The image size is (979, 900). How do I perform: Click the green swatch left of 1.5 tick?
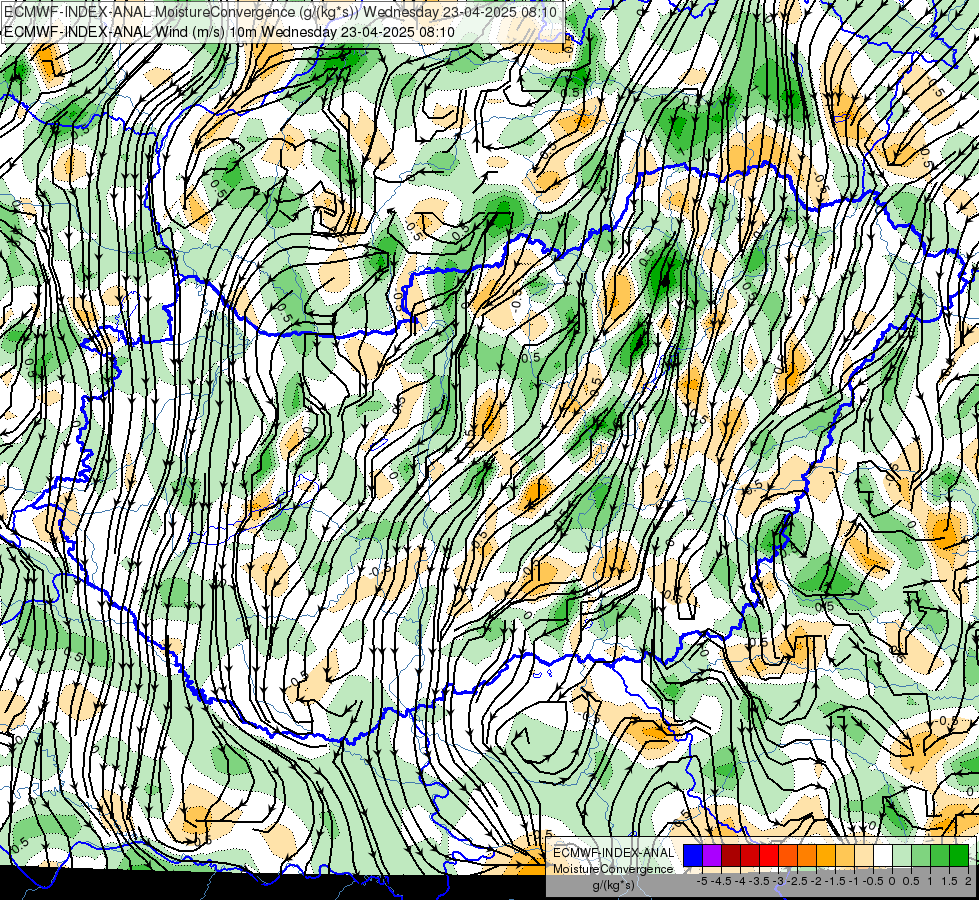pos(940,855)
